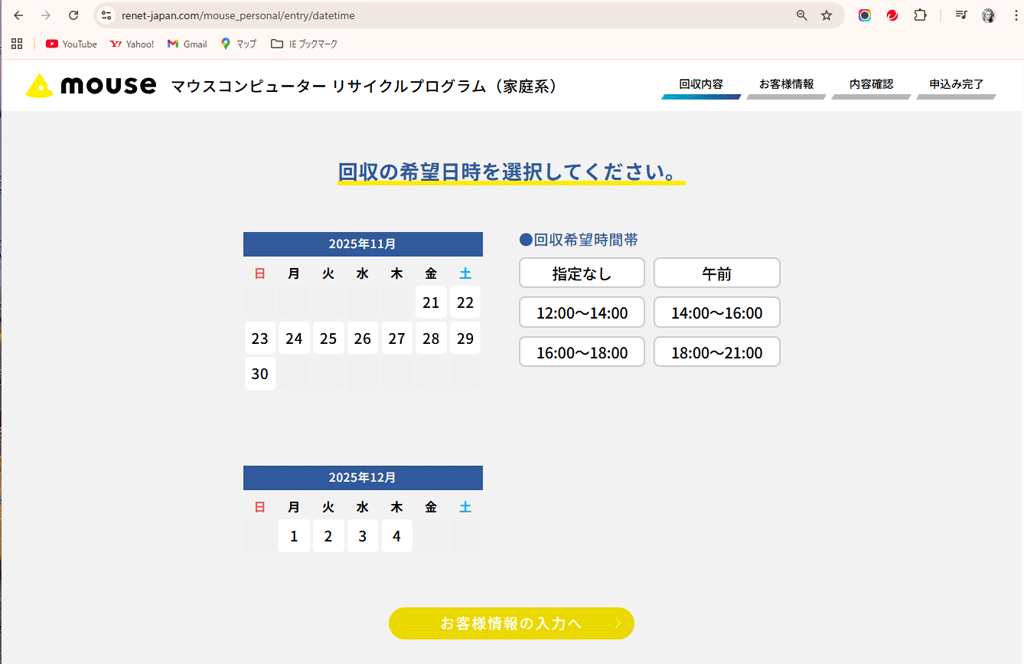Click the 回収内容 step tab

point(700,85)
